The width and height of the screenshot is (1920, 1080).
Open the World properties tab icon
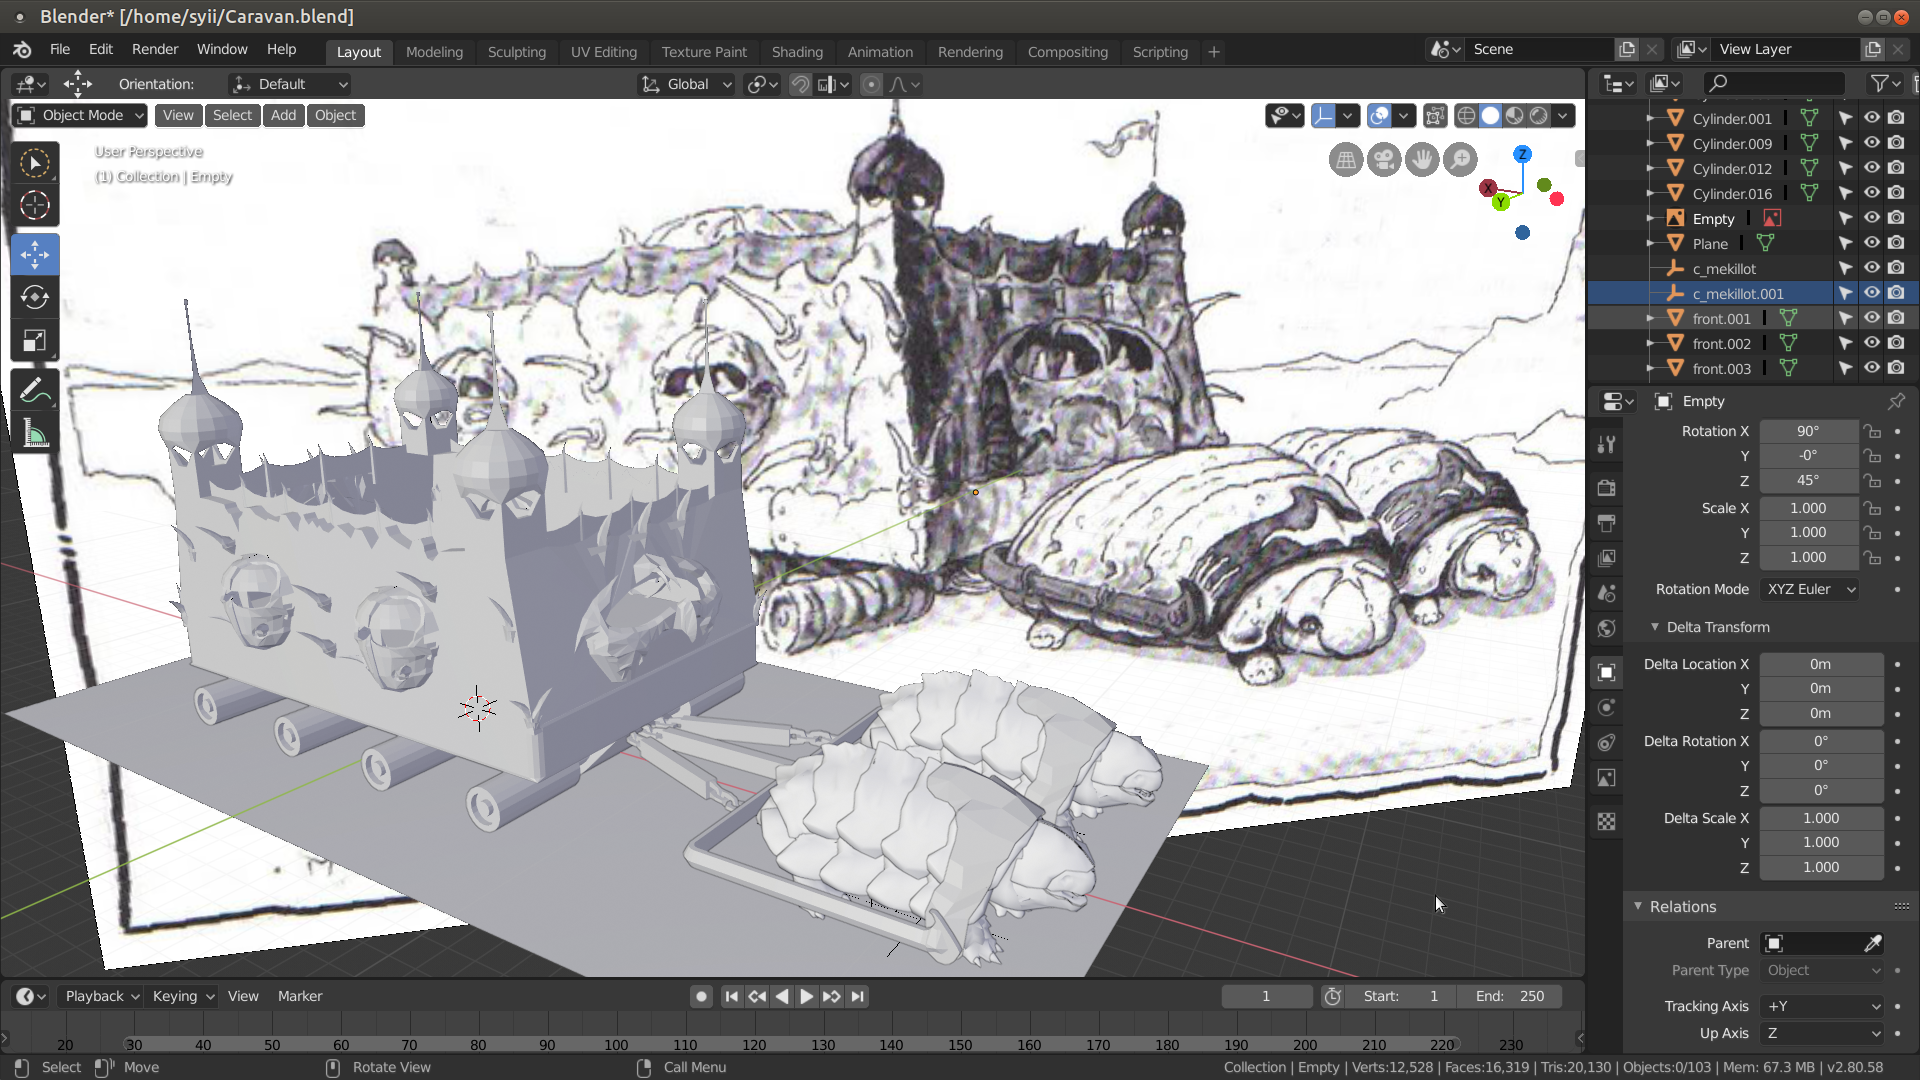[1607, 628]
